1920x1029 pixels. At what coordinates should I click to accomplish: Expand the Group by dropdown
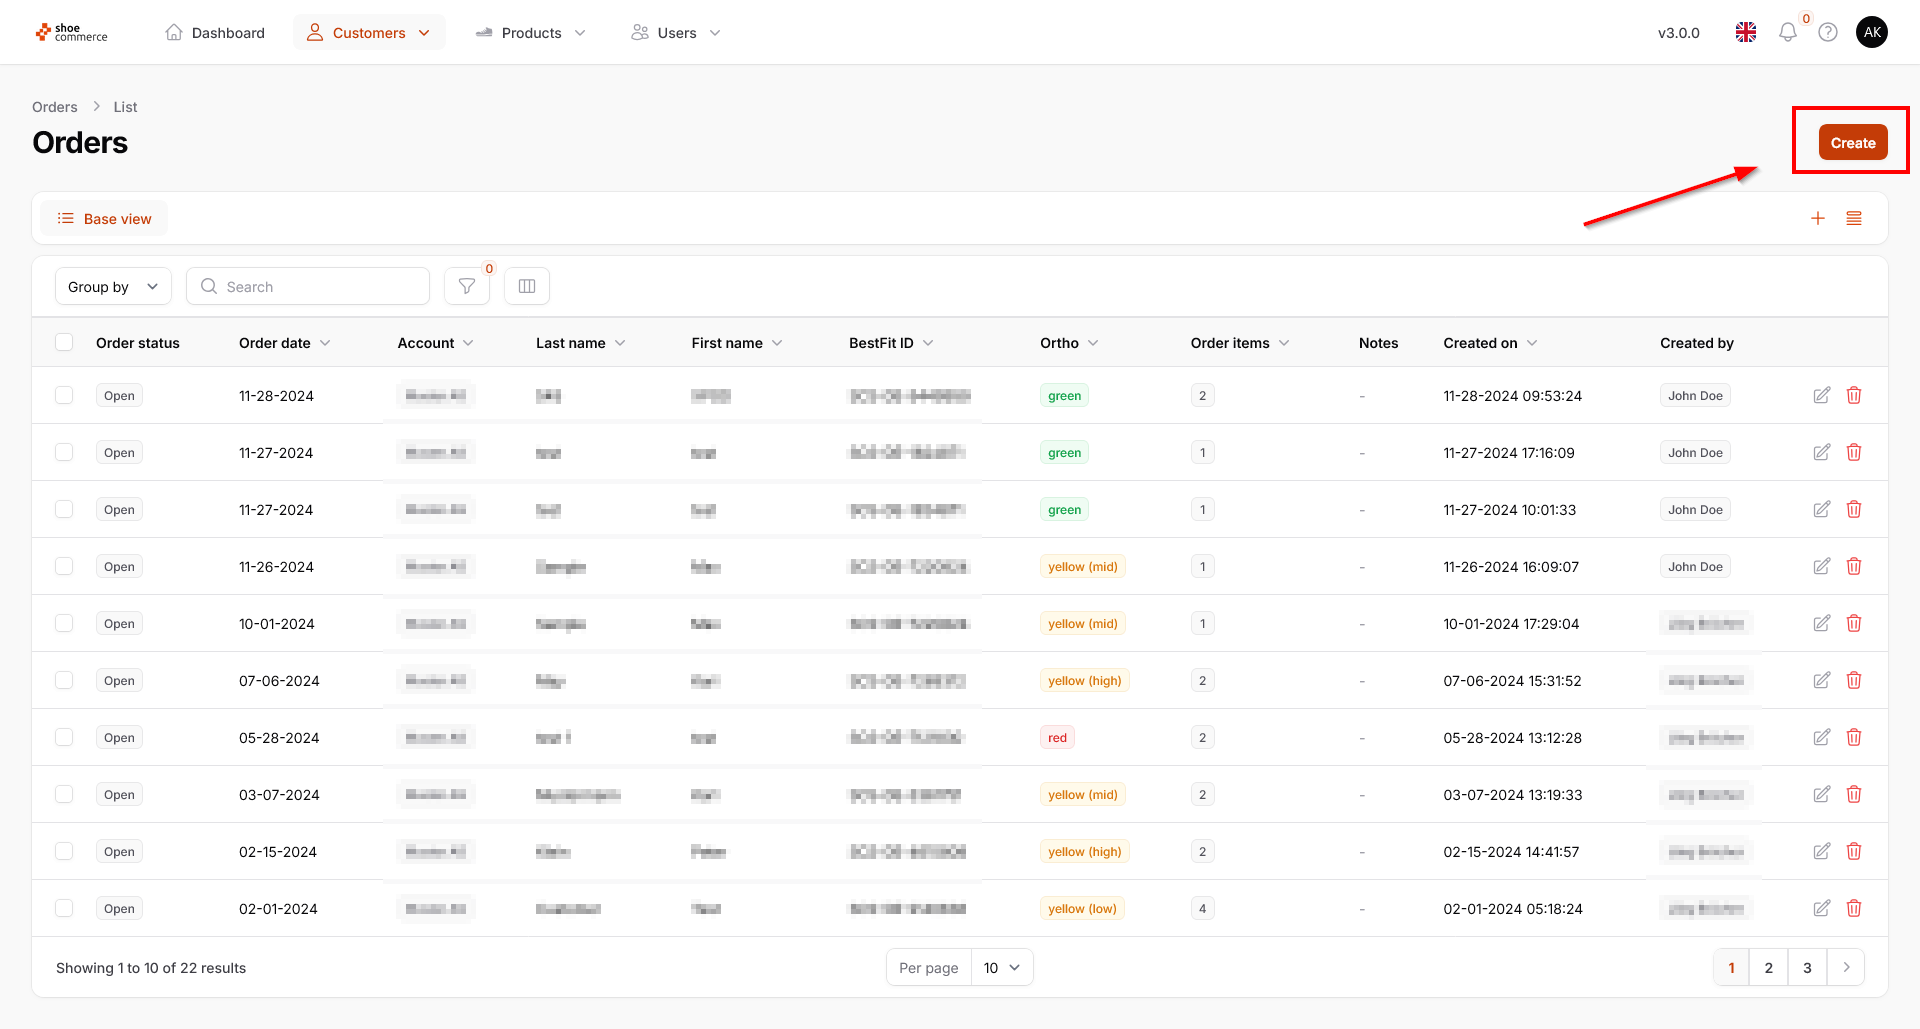pos(113,287)
